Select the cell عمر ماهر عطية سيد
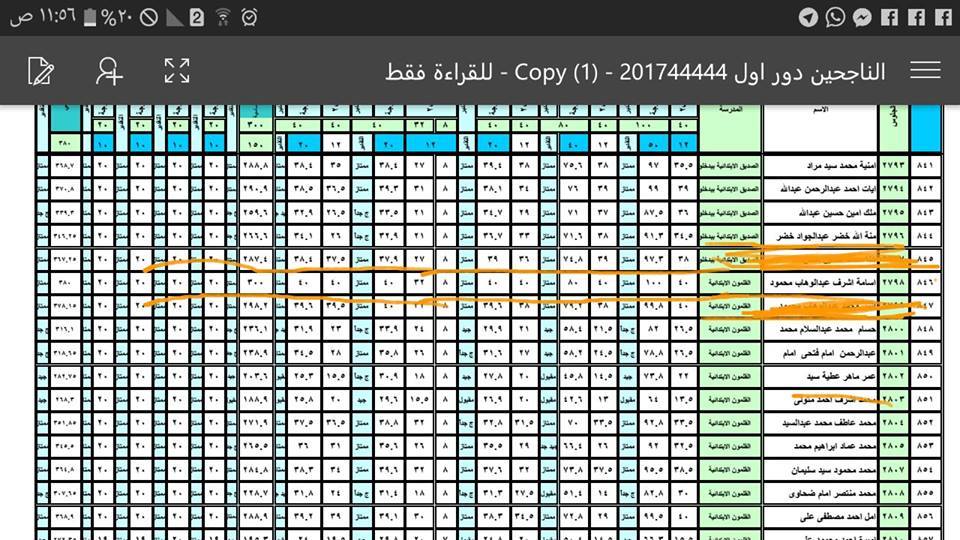Image resolution: width=960 pixels, height=540 pixels. (x=820, y=376)
